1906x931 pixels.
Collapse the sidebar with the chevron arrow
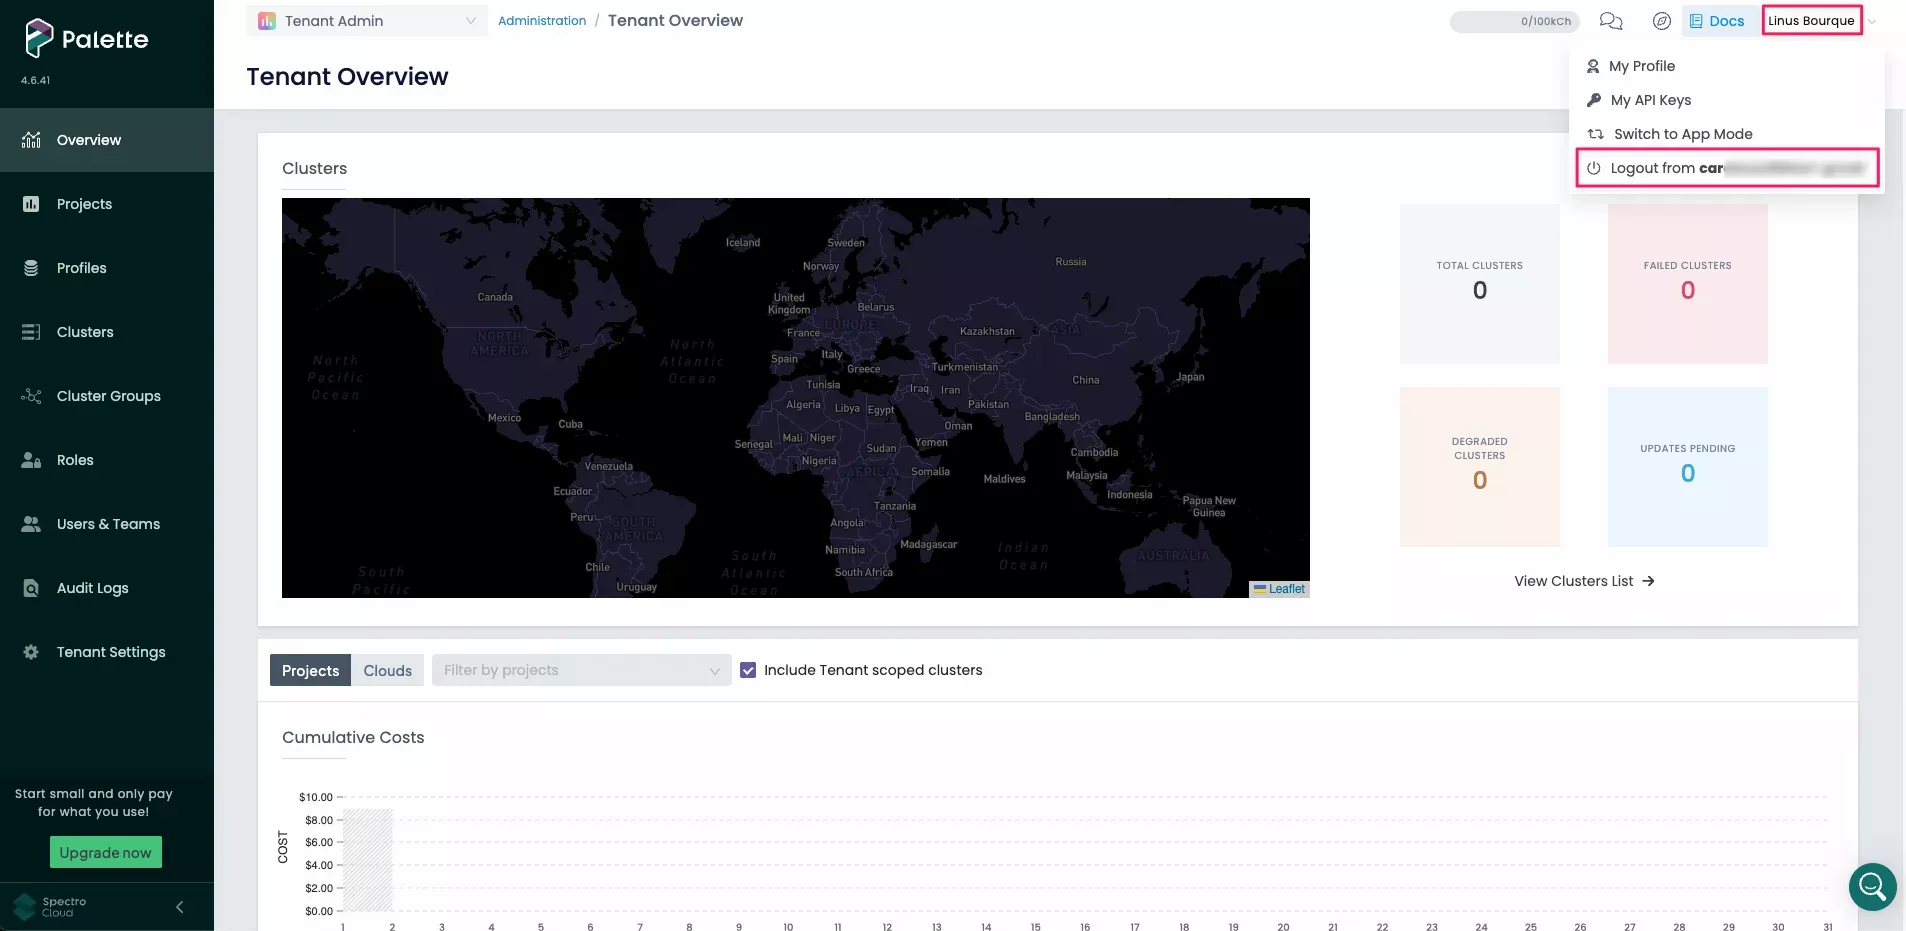coord(180,907)
